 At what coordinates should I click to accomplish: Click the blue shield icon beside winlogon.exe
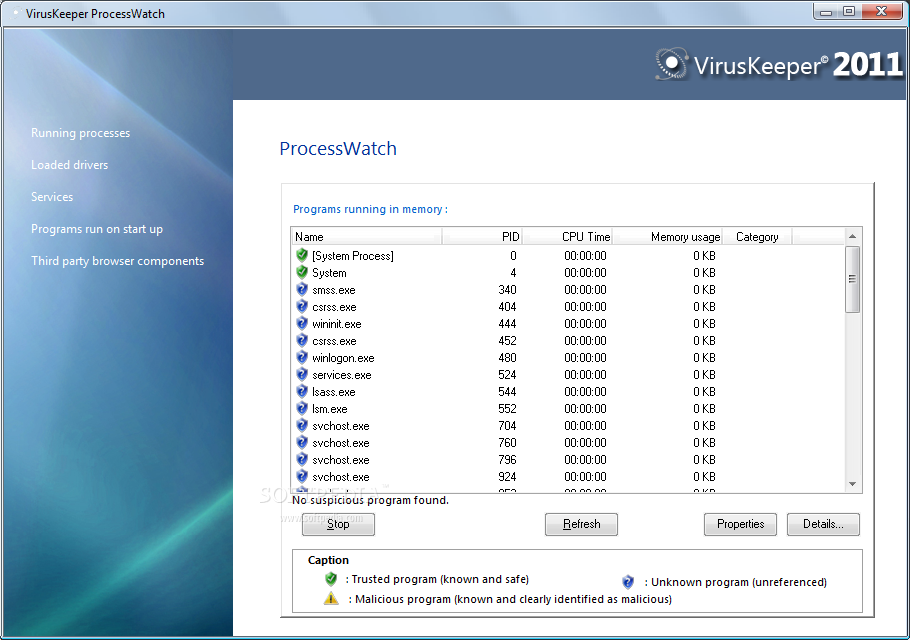point(302,357)
